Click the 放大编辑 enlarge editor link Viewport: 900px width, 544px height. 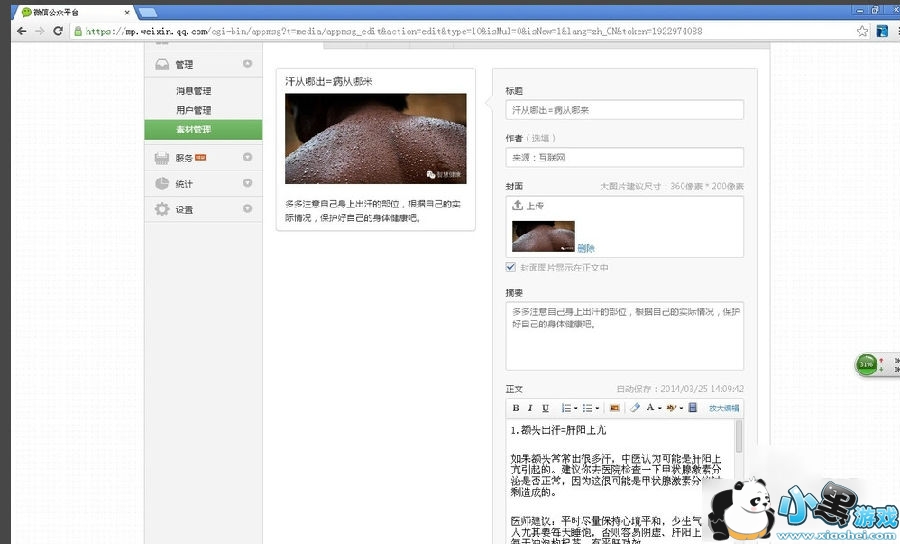[x=724, y=408]
